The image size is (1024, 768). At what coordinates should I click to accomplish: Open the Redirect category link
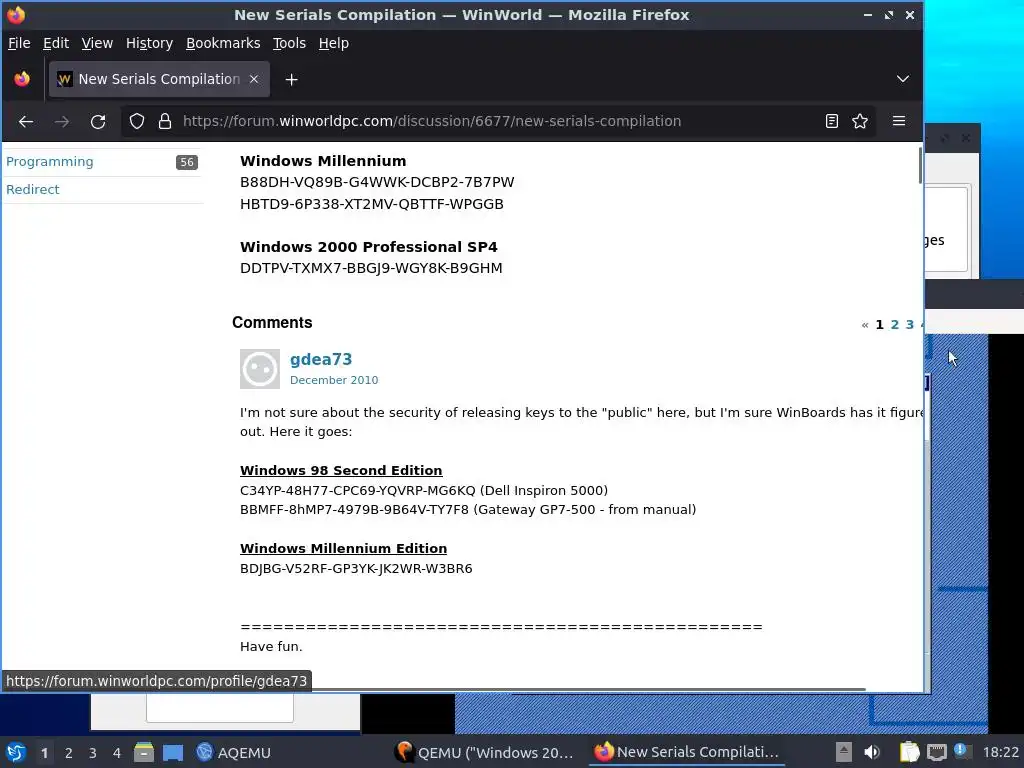[x=33, y=189]
